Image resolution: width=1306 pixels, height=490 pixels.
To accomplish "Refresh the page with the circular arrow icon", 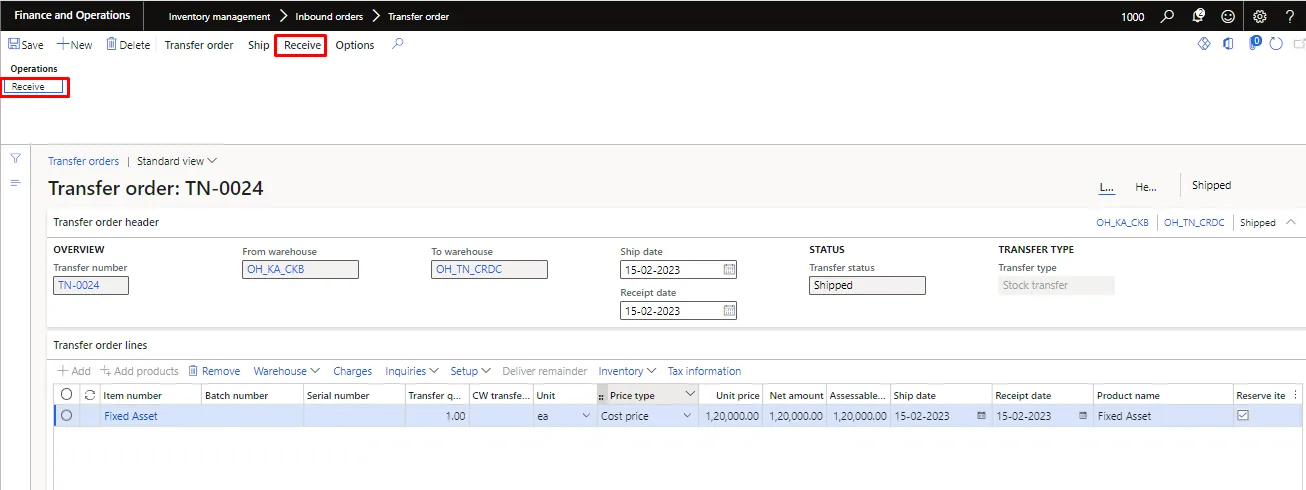I will (1276, 45).
